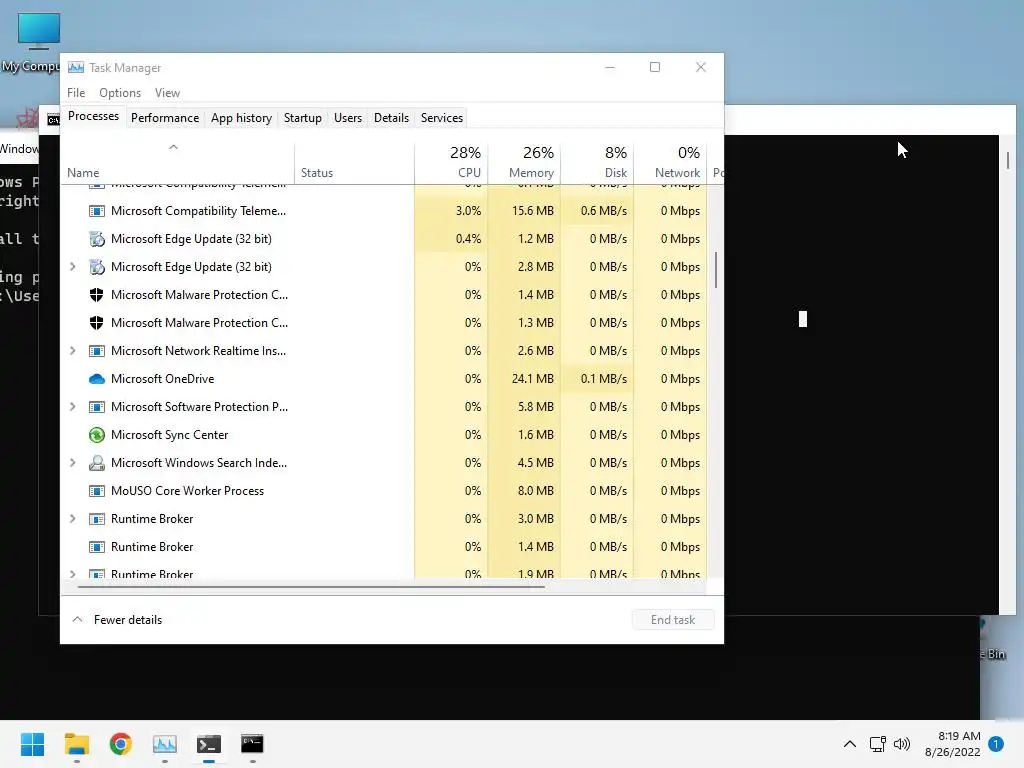Click the Microsoft Windows Search Indexer icon

pos(97,463)
